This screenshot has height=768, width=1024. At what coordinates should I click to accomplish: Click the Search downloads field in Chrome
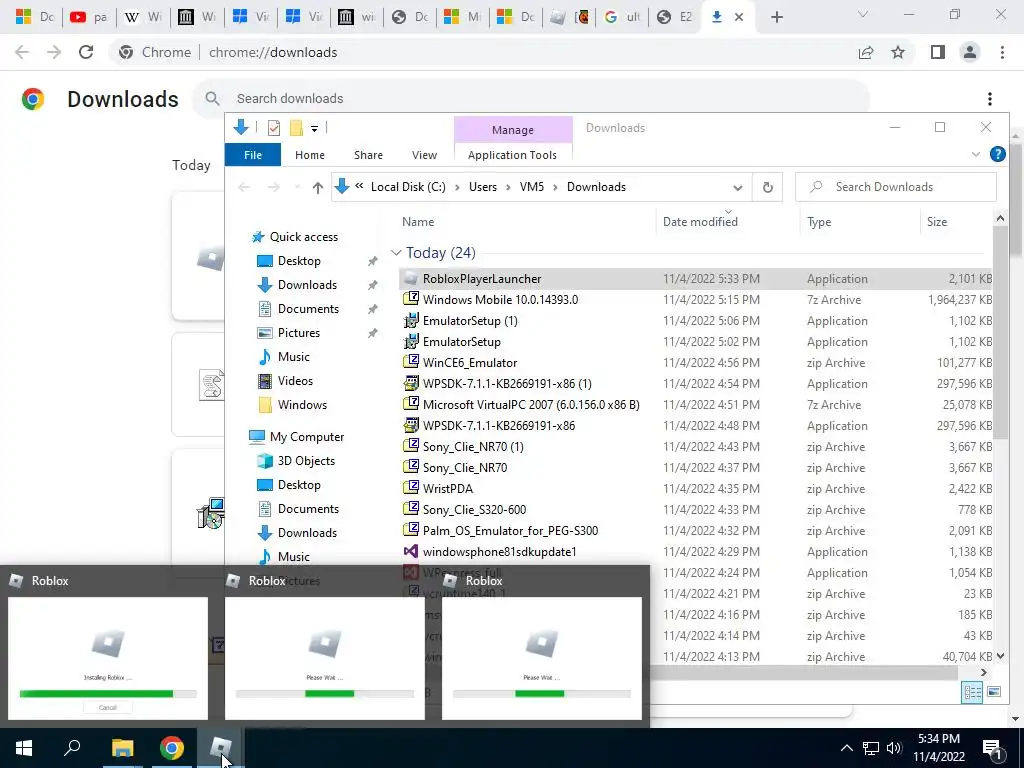click(530, 99)
